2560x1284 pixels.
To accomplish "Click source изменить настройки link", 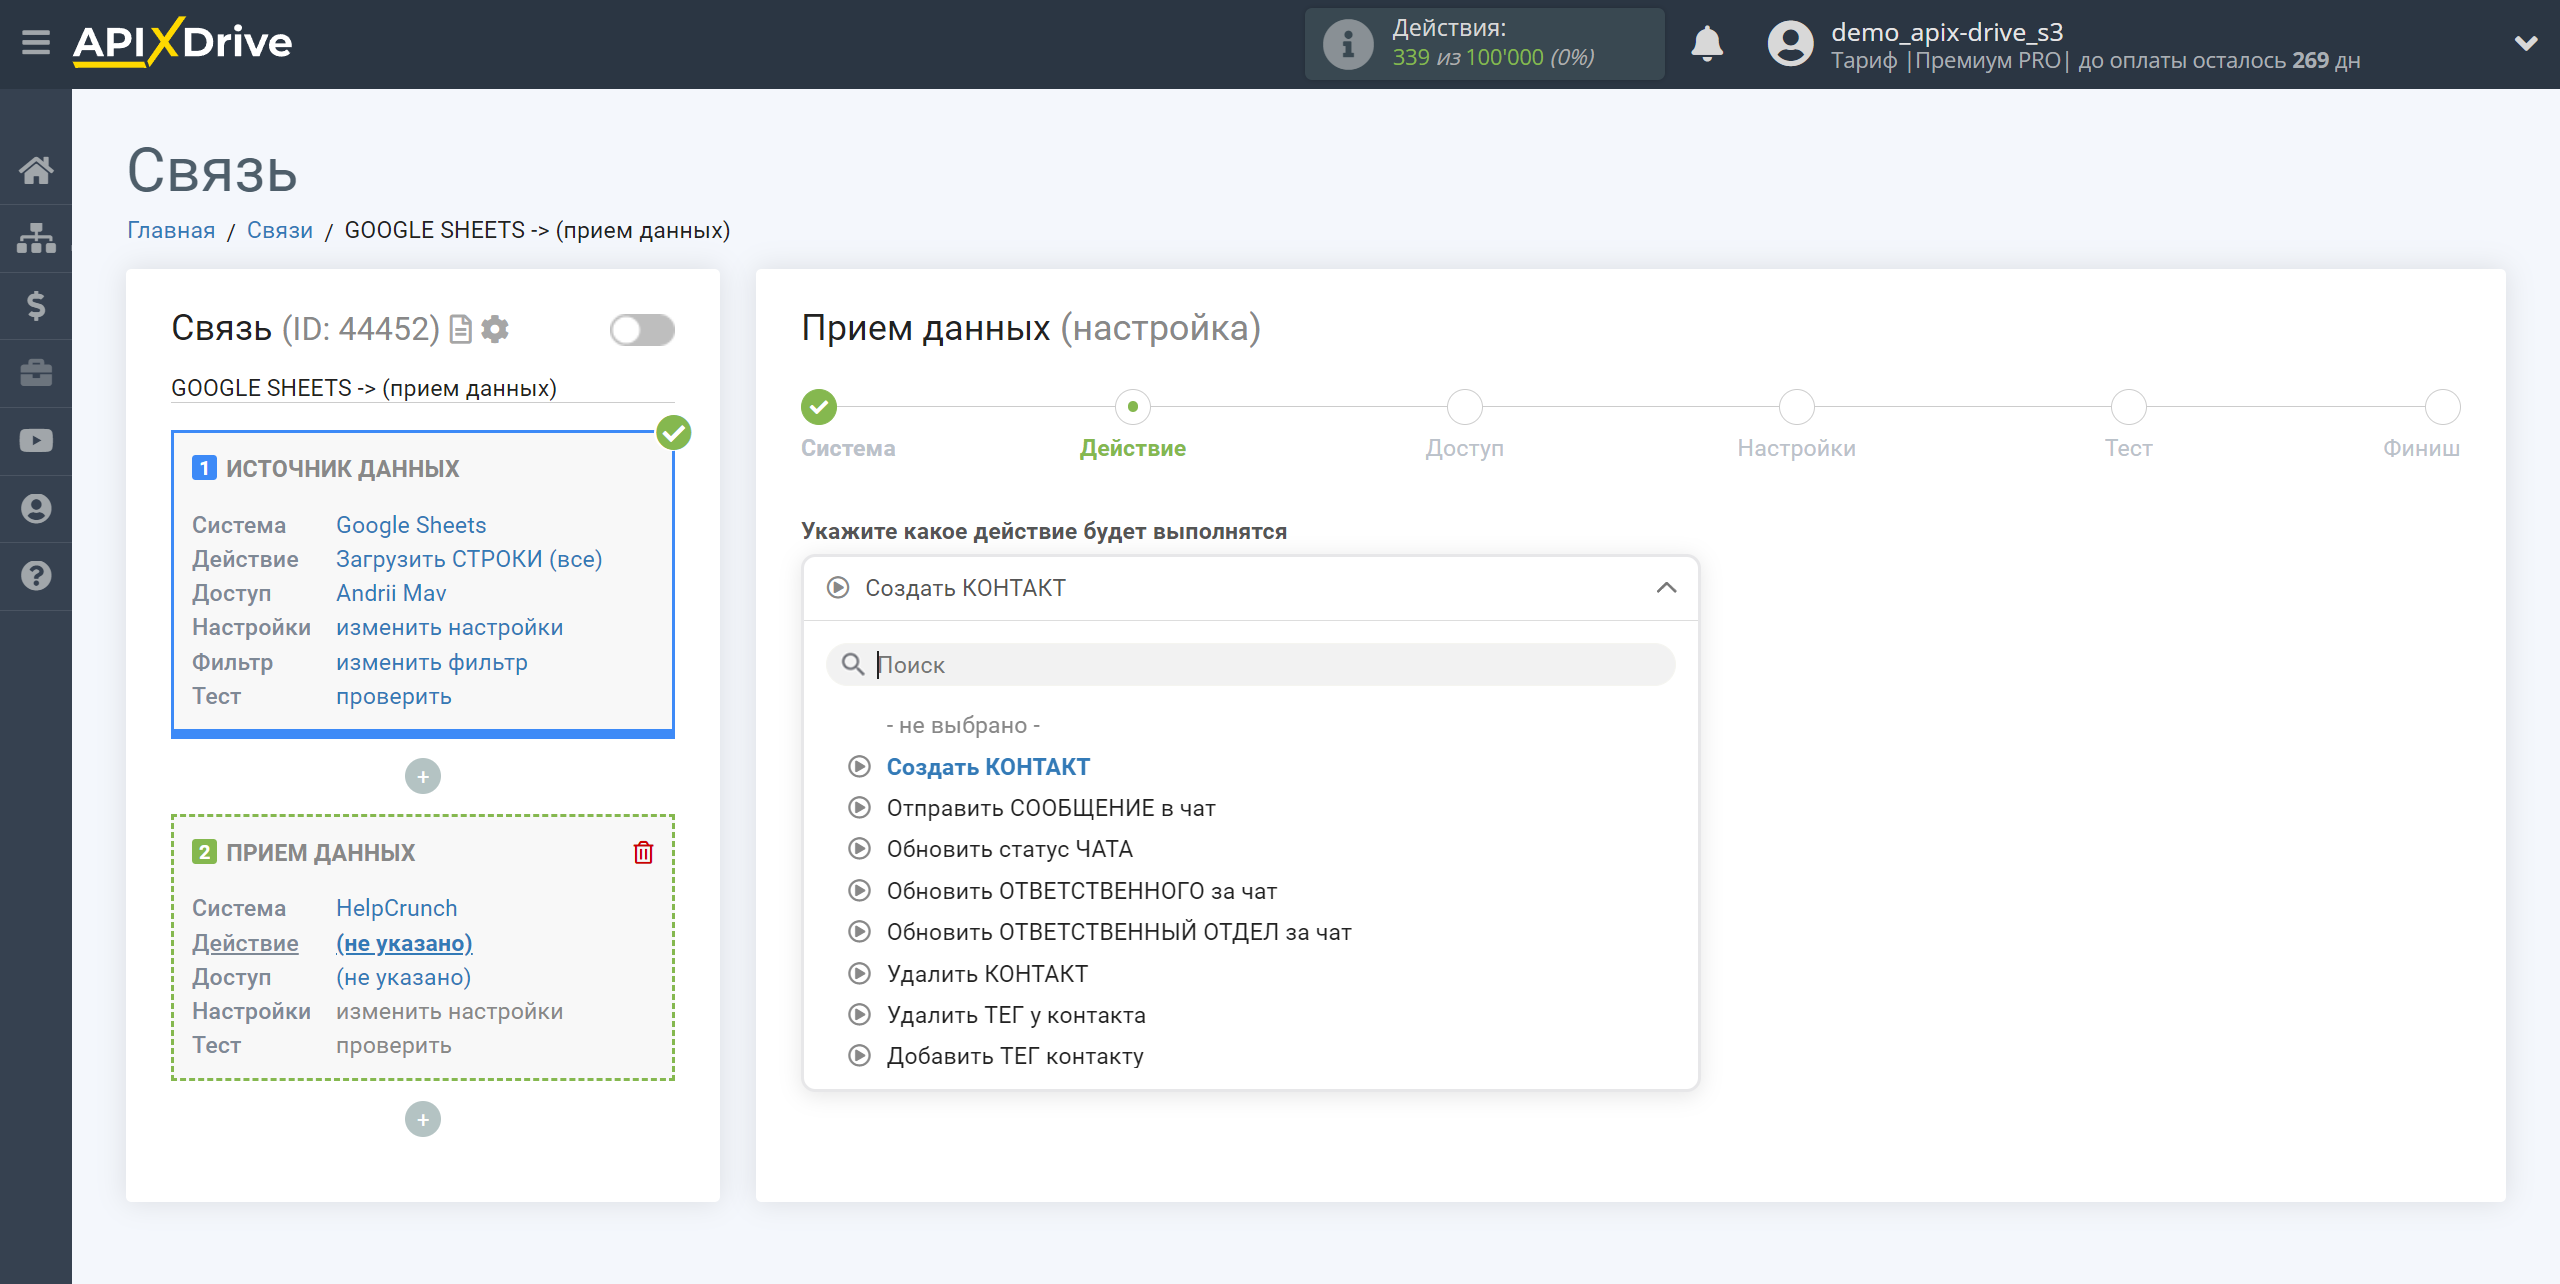I will pos(450,627).
